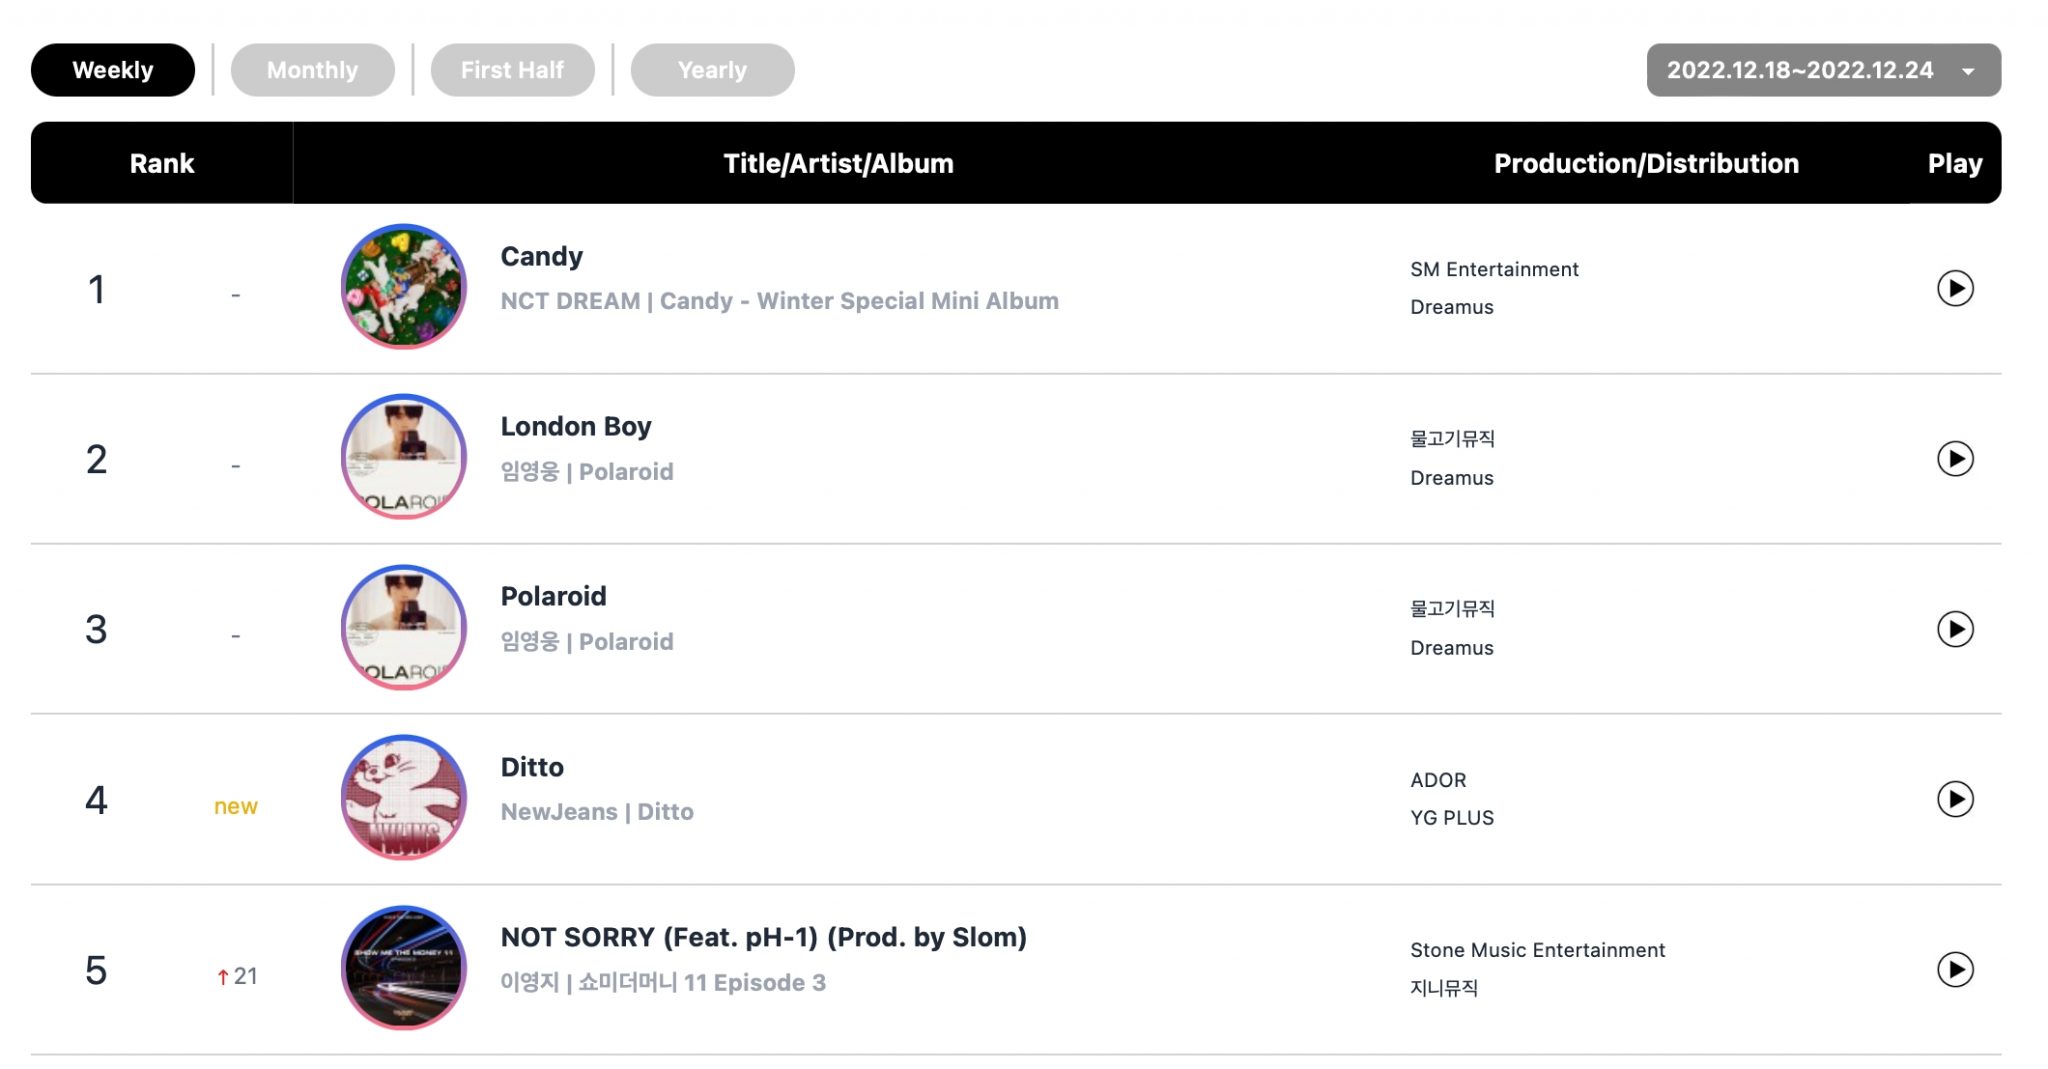Play the song Candy by NCT DREAM
The height and width of the screenshot is (1069, 2048).
click(1954, 288)
